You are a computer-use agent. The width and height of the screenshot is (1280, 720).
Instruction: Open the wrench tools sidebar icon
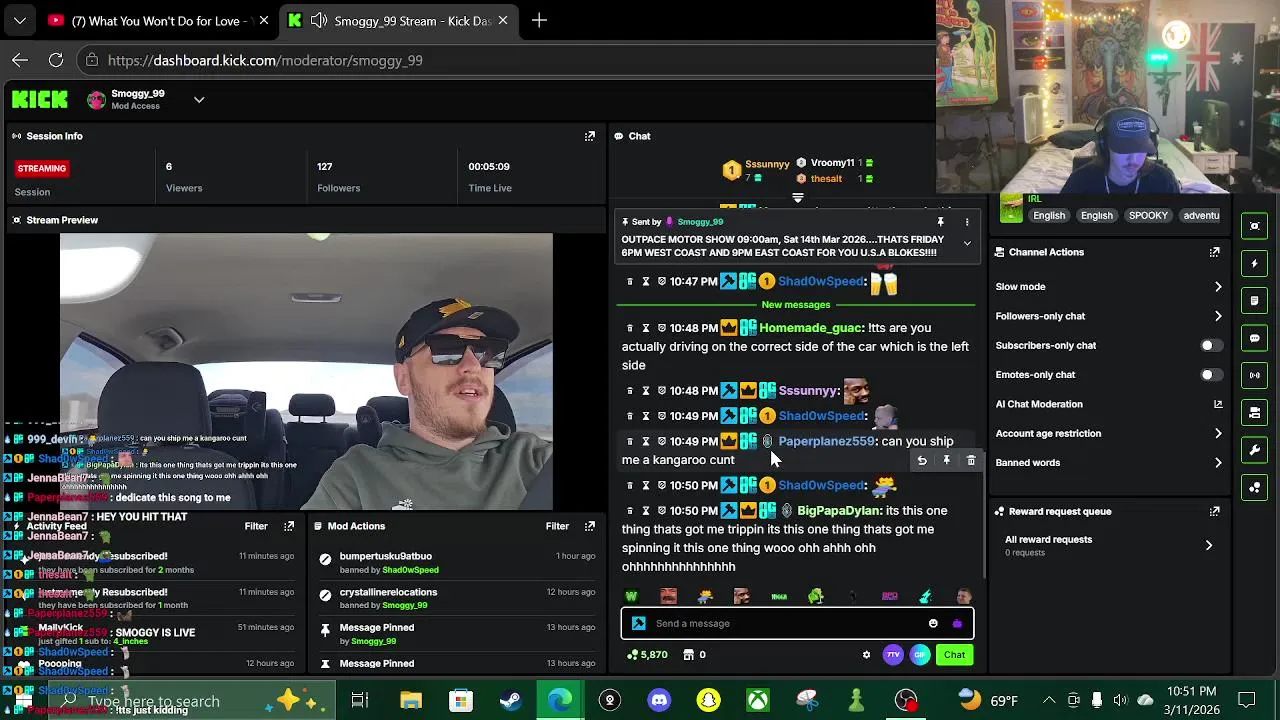coord(1255,450)
